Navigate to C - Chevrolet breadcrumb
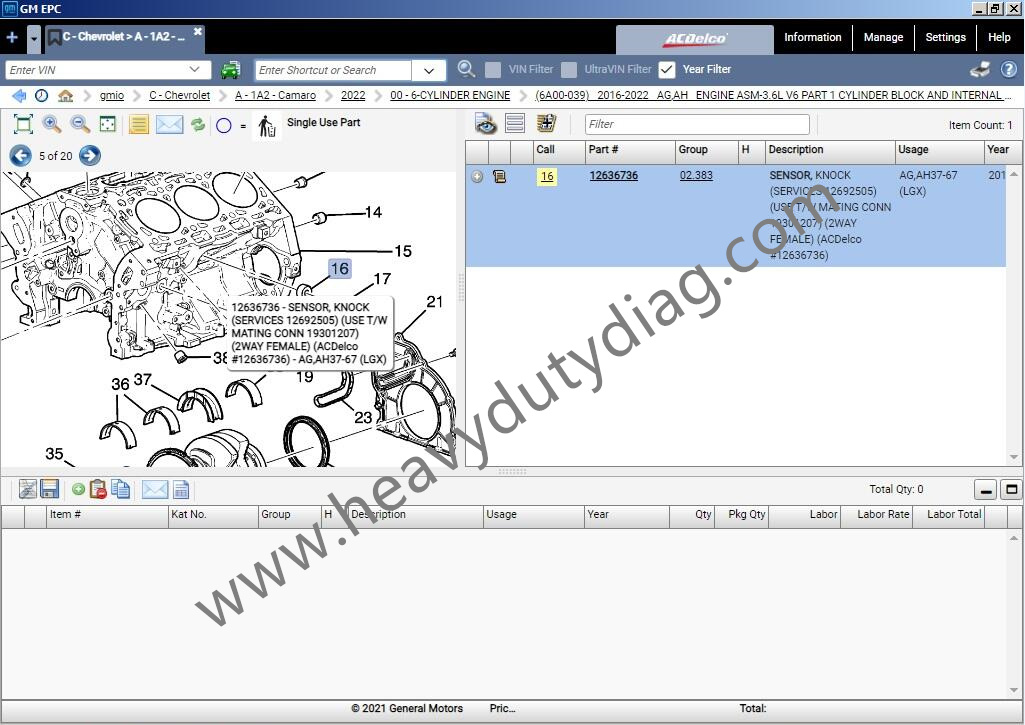Viewport: 1025px width, 725px height. [180, 95]
